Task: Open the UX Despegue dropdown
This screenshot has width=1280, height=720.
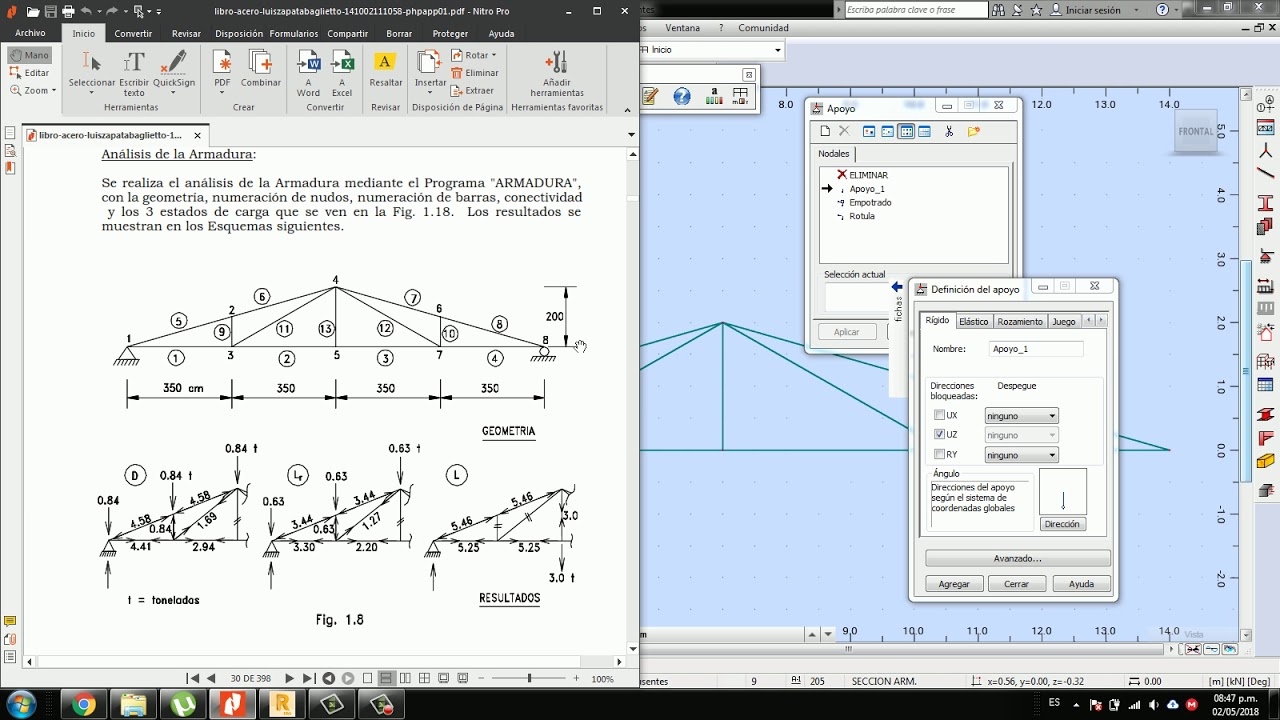Action: (x=1021, y=415)
